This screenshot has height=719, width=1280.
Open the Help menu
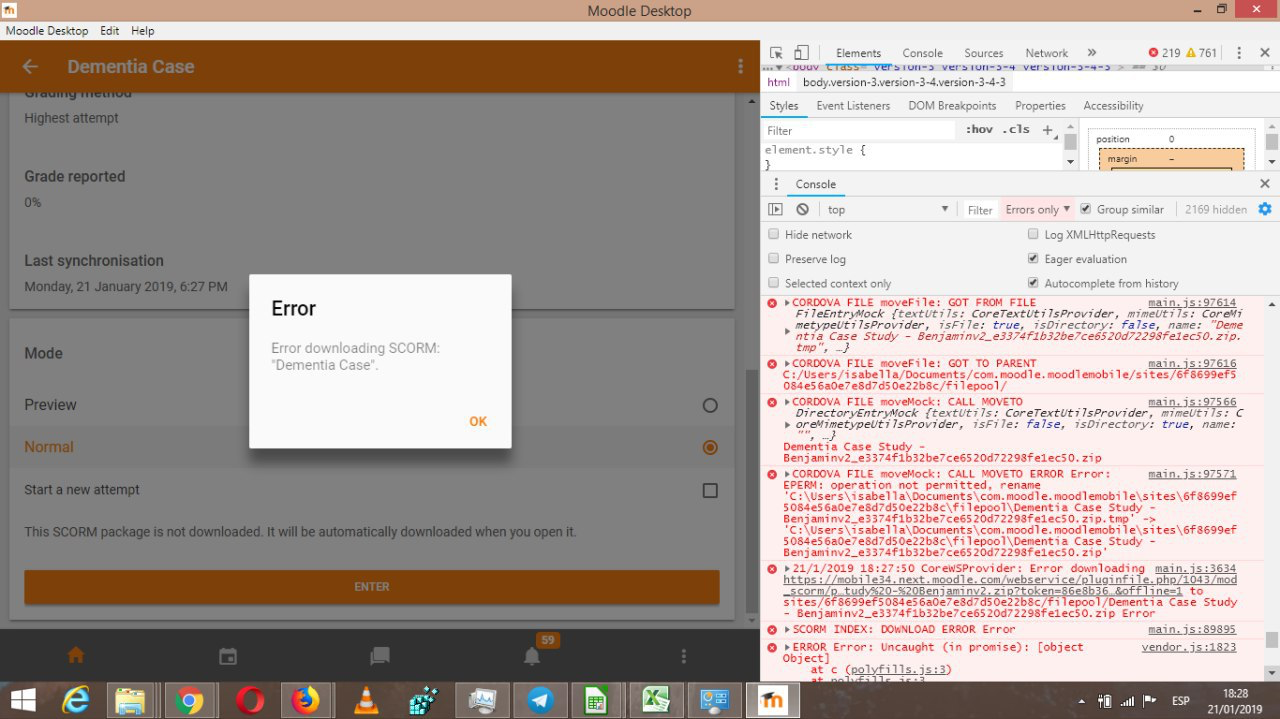(143, 31)
